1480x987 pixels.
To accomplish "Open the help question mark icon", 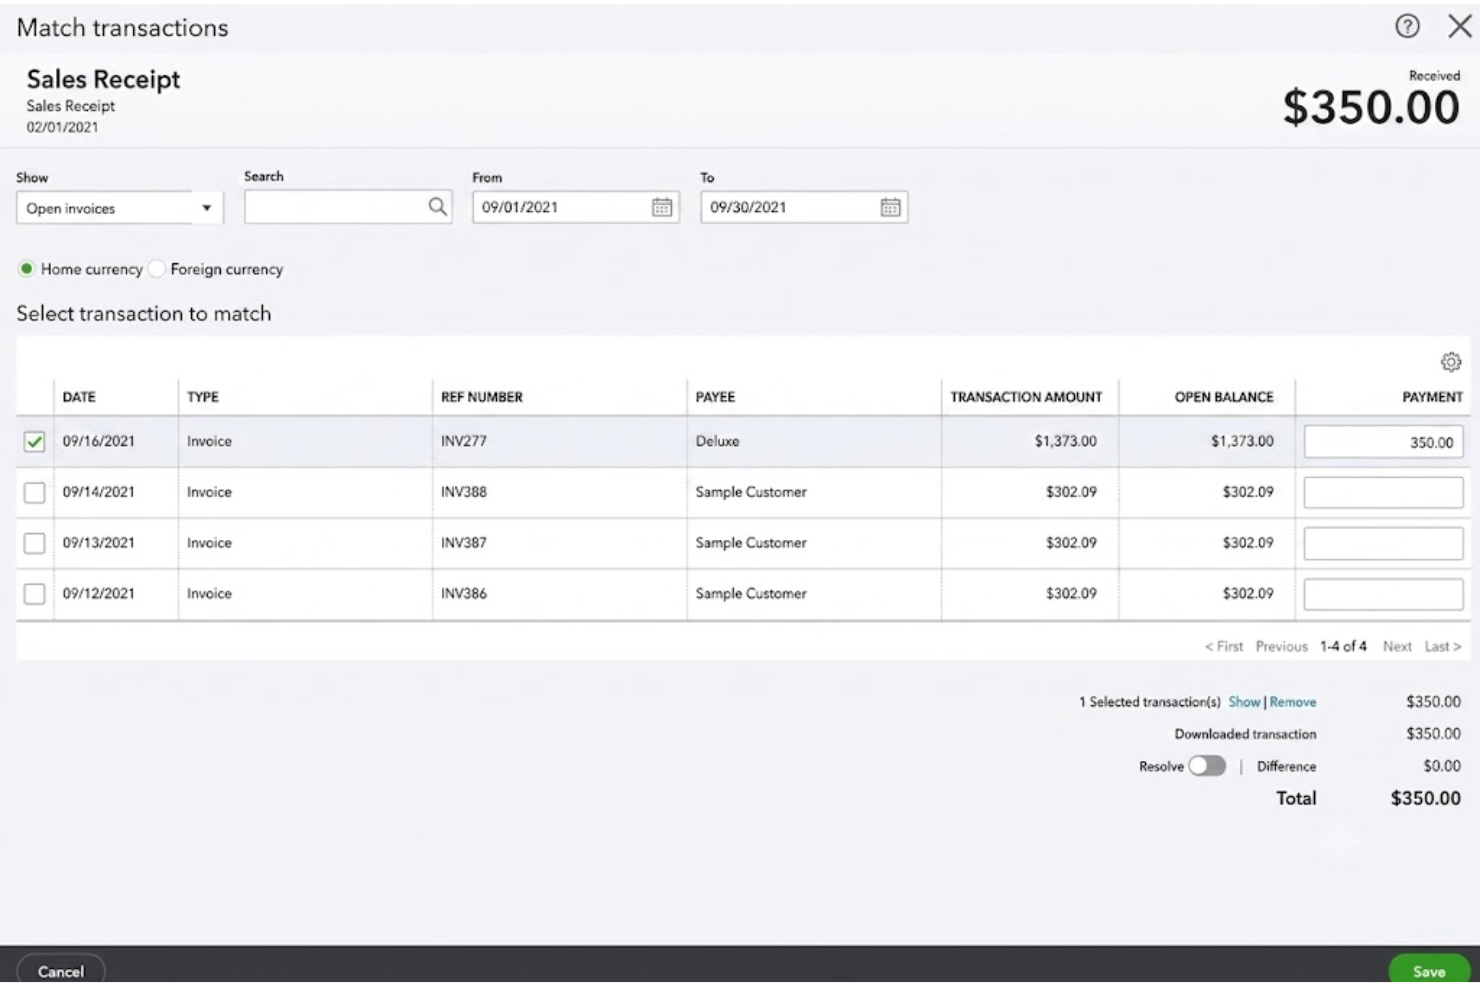I will tap(1407, 27).
